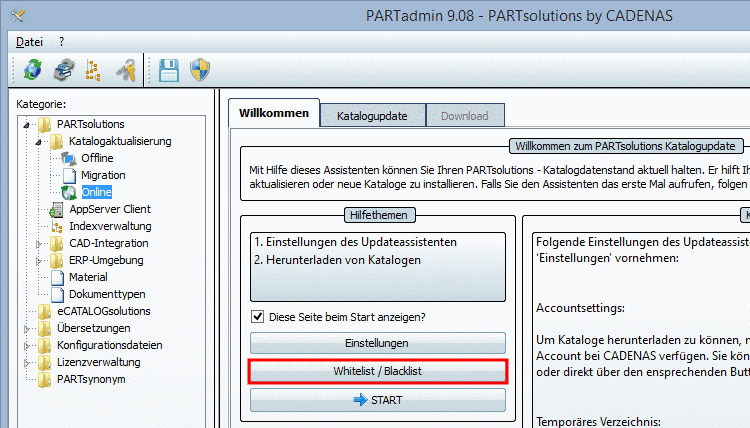This screenshot has width=750, height=428.
Task: Click the PARTadmin app icon in title bar
Action: pos(18,15)
